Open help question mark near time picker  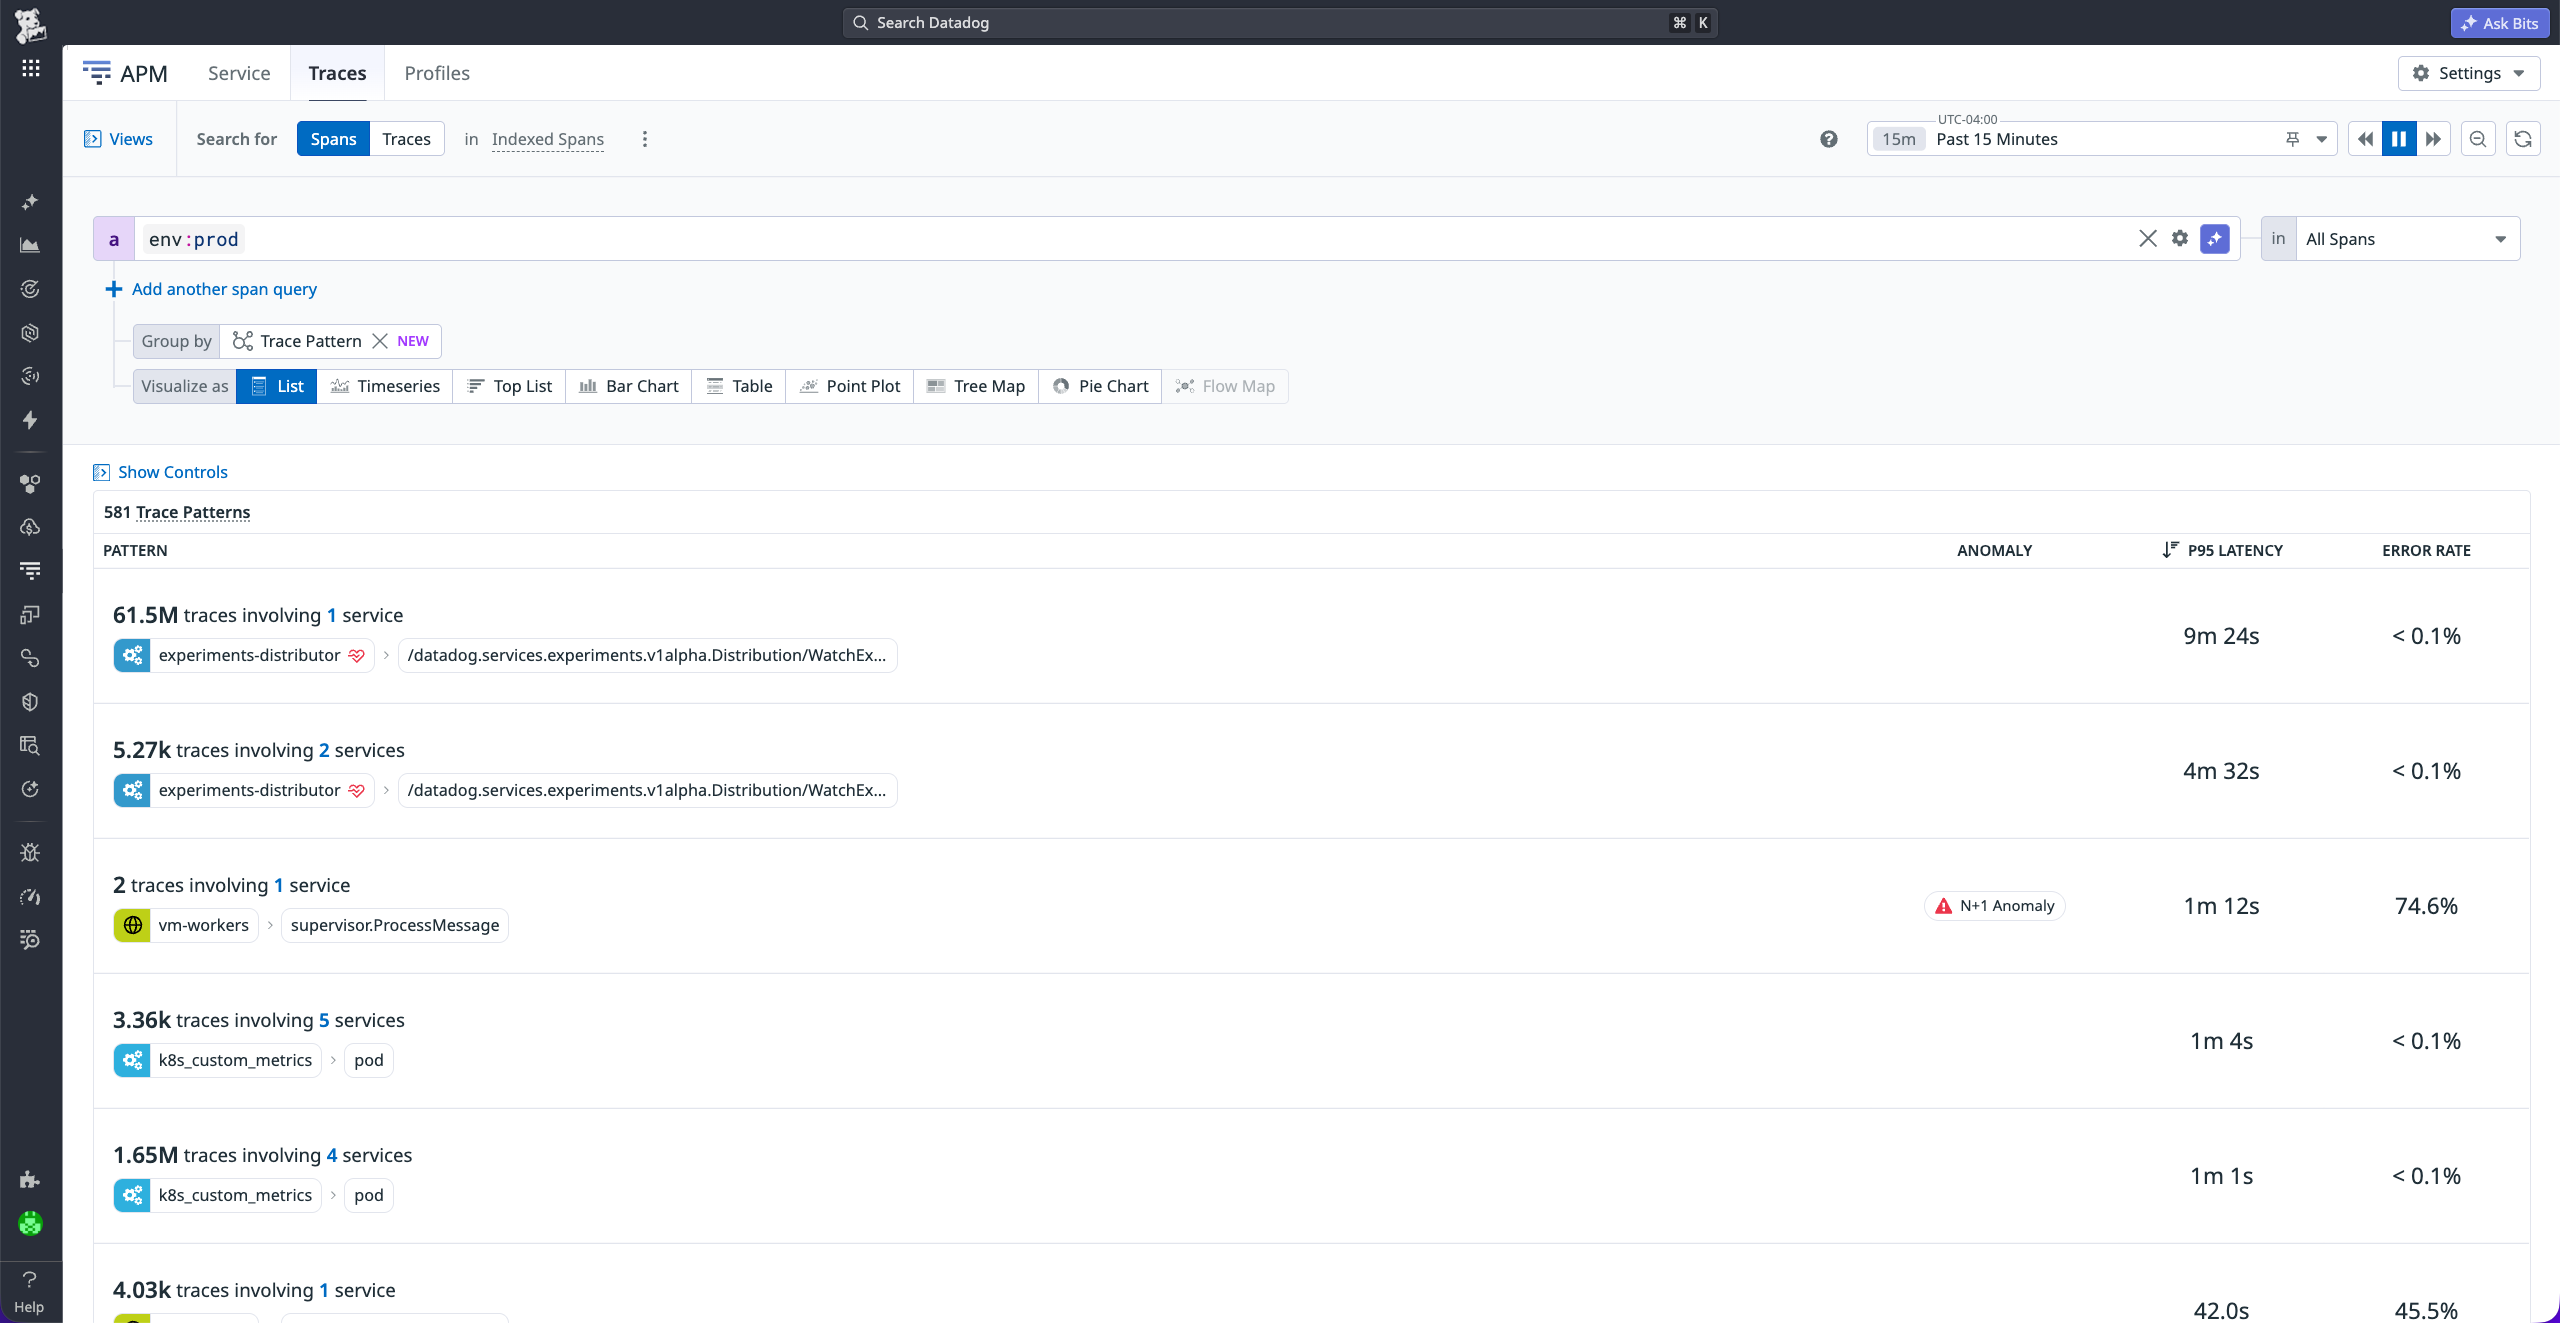(1829, 139)
